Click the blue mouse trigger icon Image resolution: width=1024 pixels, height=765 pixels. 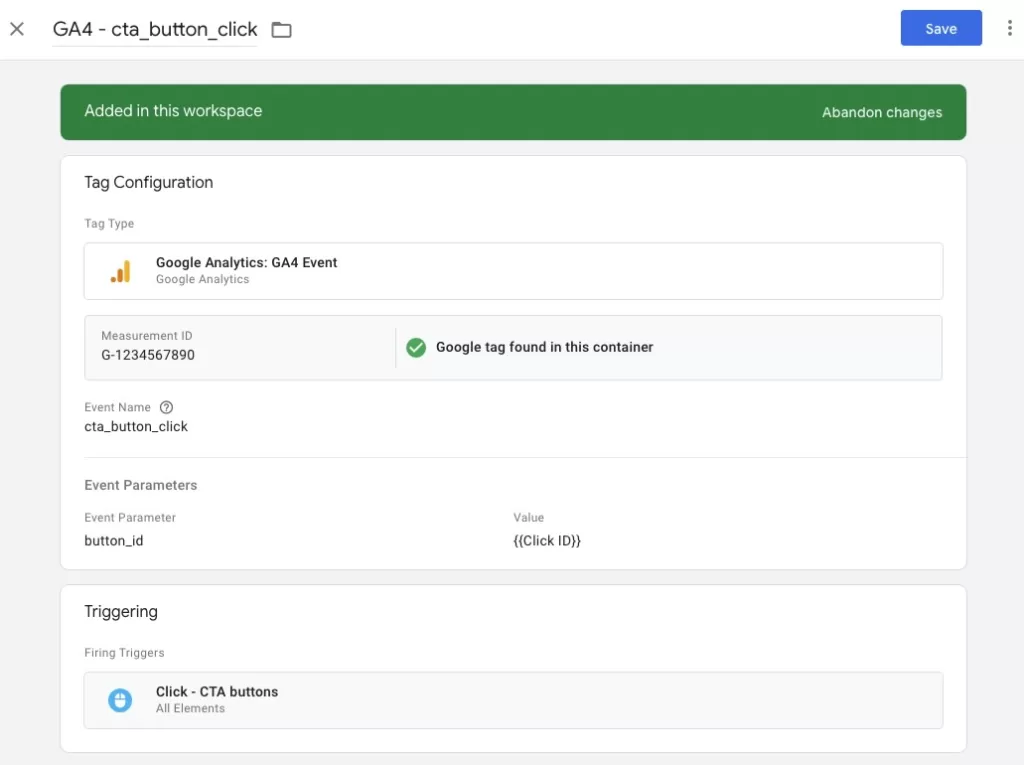(120, 700)
